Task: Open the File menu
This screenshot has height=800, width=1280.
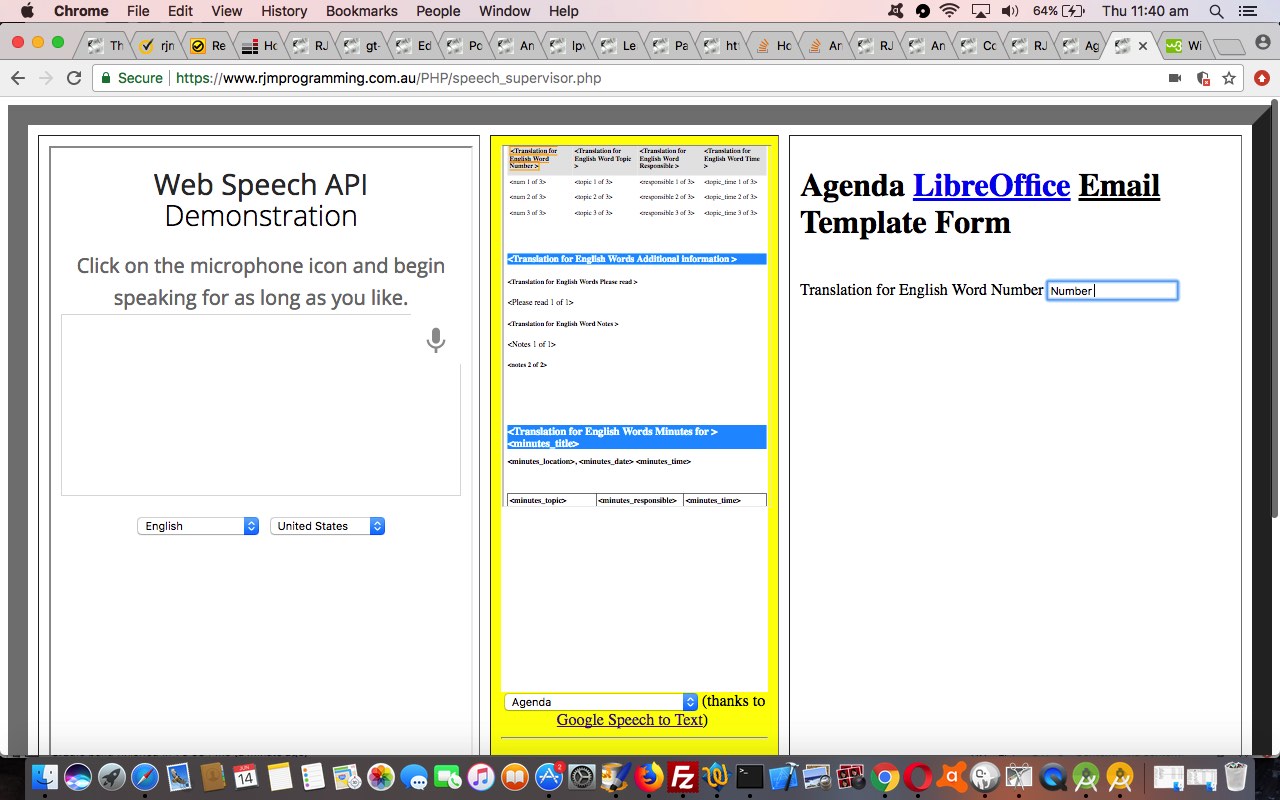Action: tap(138, 11)
